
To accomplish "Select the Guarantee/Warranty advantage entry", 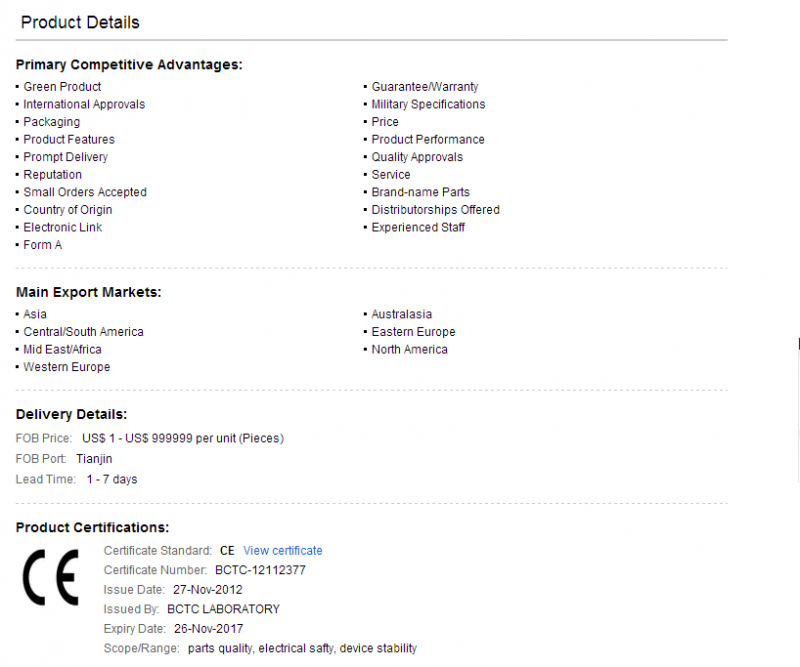I will 425,87.
